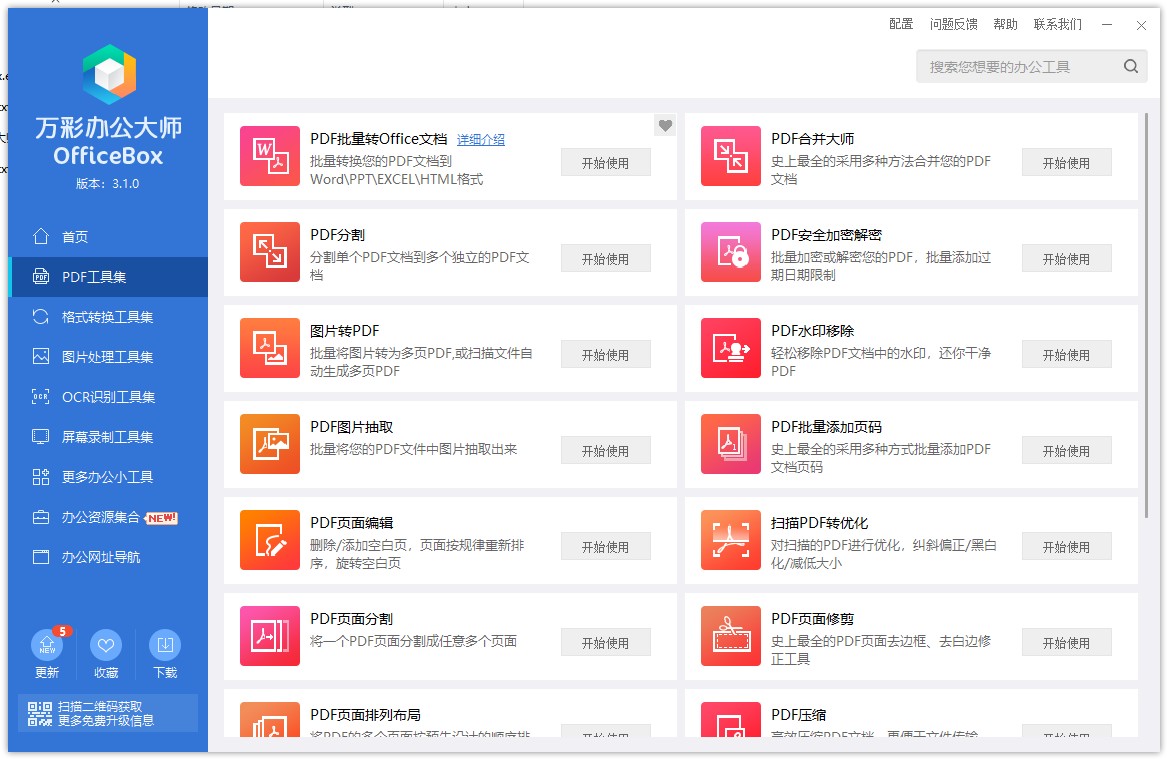Click the 搜索您想要的办公工具 search field
The image size is (1168, 760).
click(1032, 66)
